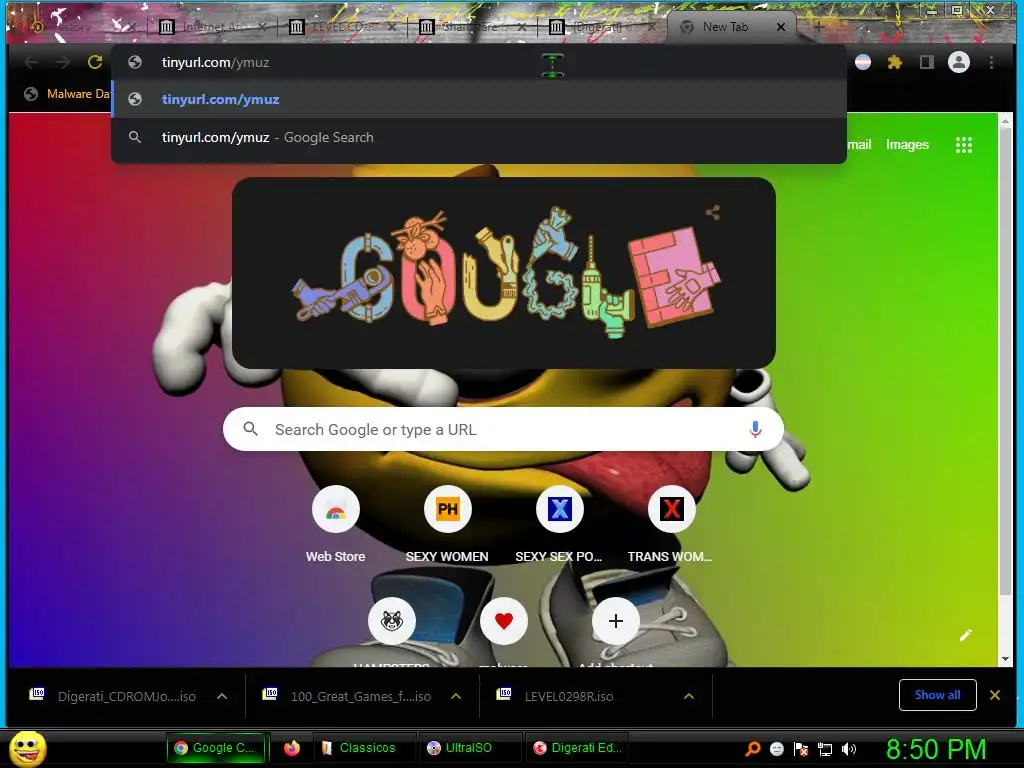The image size is (1024, 768).
Task: Open the Google apps grid
Action: 963,145
